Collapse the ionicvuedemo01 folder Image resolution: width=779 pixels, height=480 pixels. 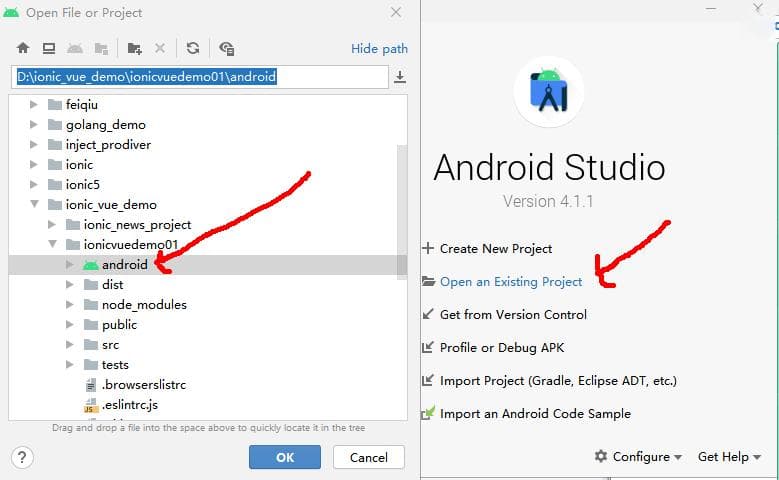point(52,244)
